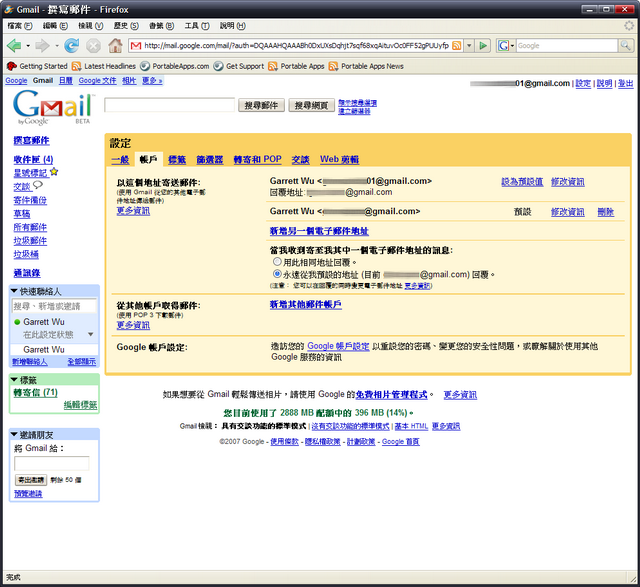The image size is (640, 587).
Task: Click the 基本 HTML view link
Action: pos(411,426)
